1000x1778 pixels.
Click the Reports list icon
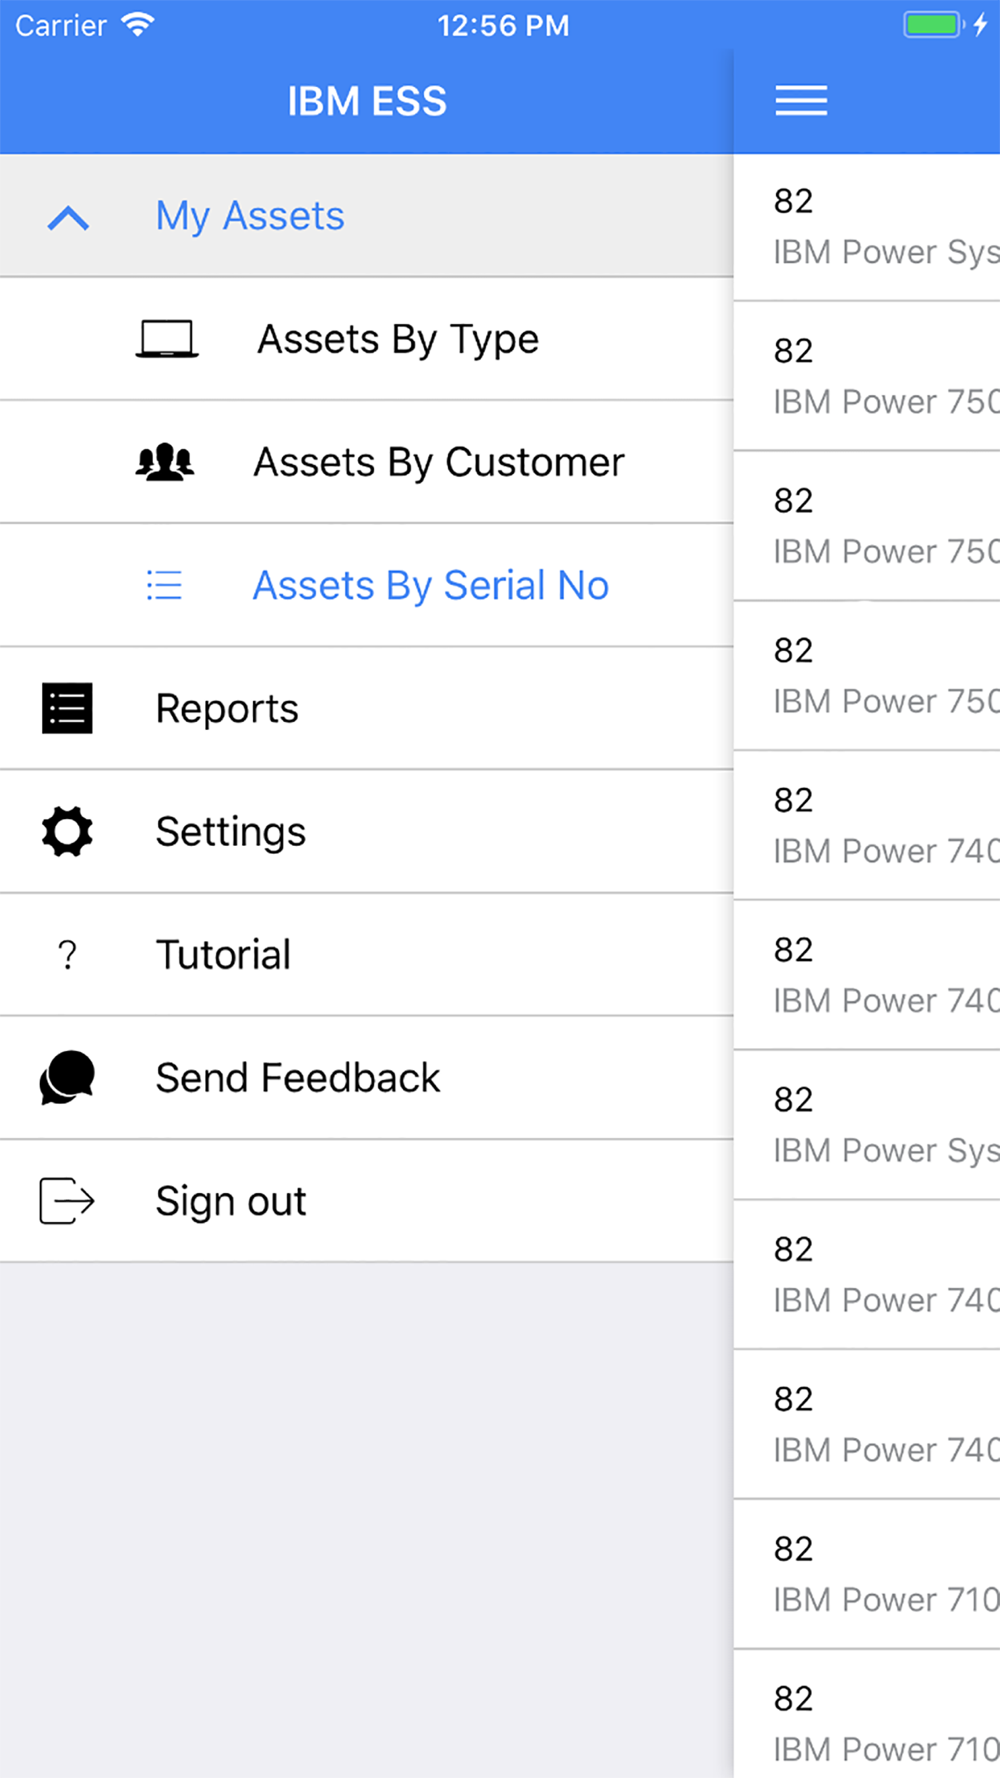pyautogui.click(x=67, y=708)
